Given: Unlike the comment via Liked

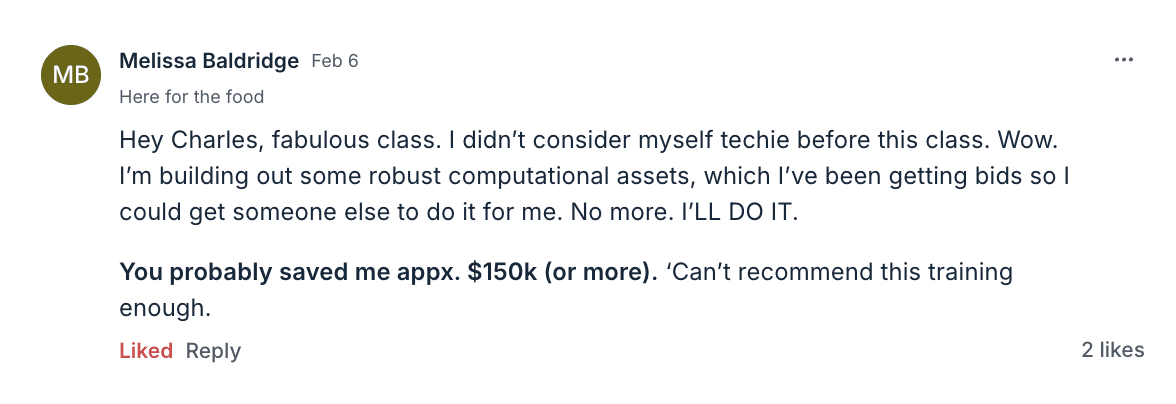Looking at the screenshot, I should click(146, 351).
